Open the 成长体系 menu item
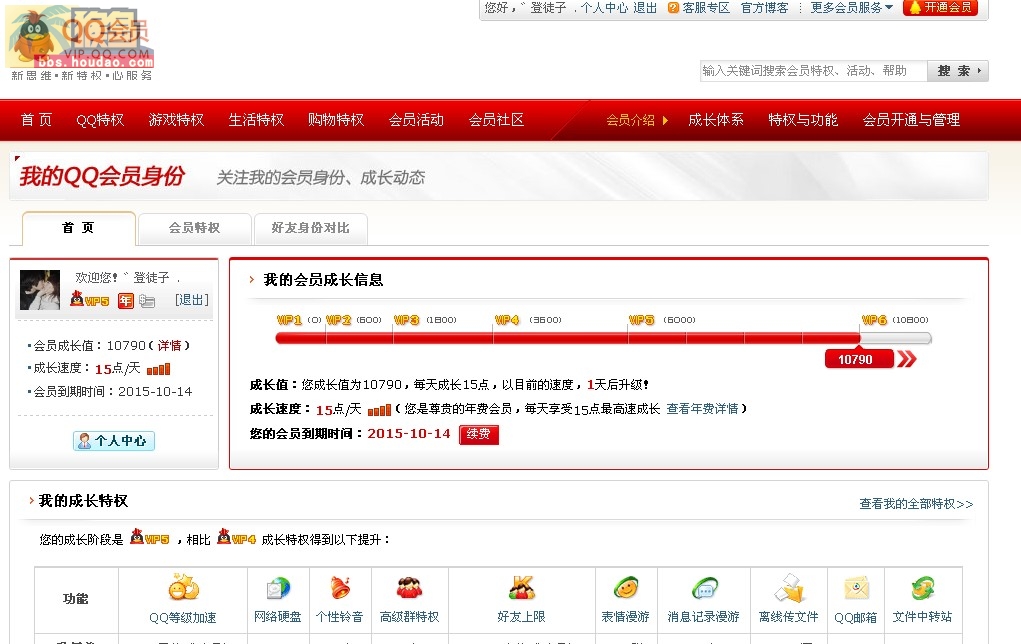This screenshot has height=644, width=1021. [716, 120]
